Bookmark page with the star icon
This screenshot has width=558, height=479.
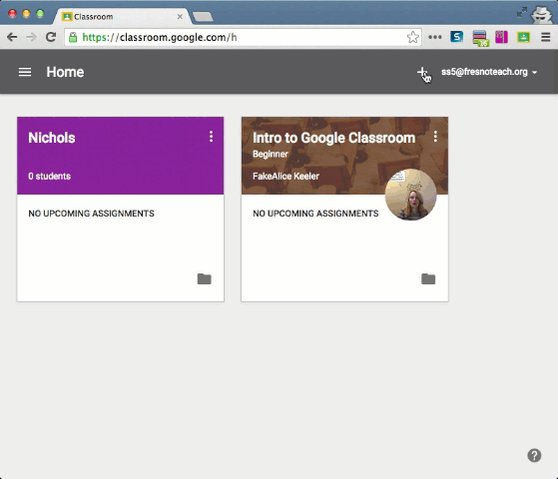point(412,37)
